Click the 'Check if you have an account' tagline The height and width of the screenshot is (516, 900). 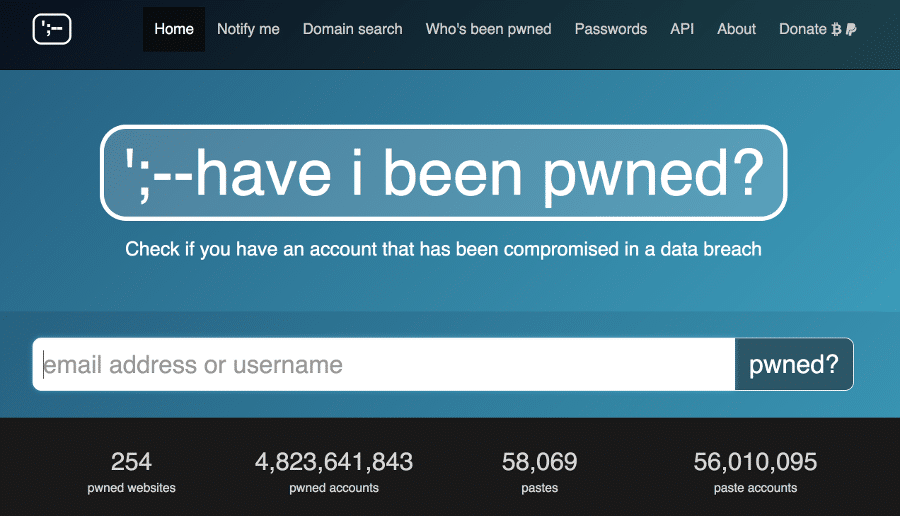coord(443,249)
